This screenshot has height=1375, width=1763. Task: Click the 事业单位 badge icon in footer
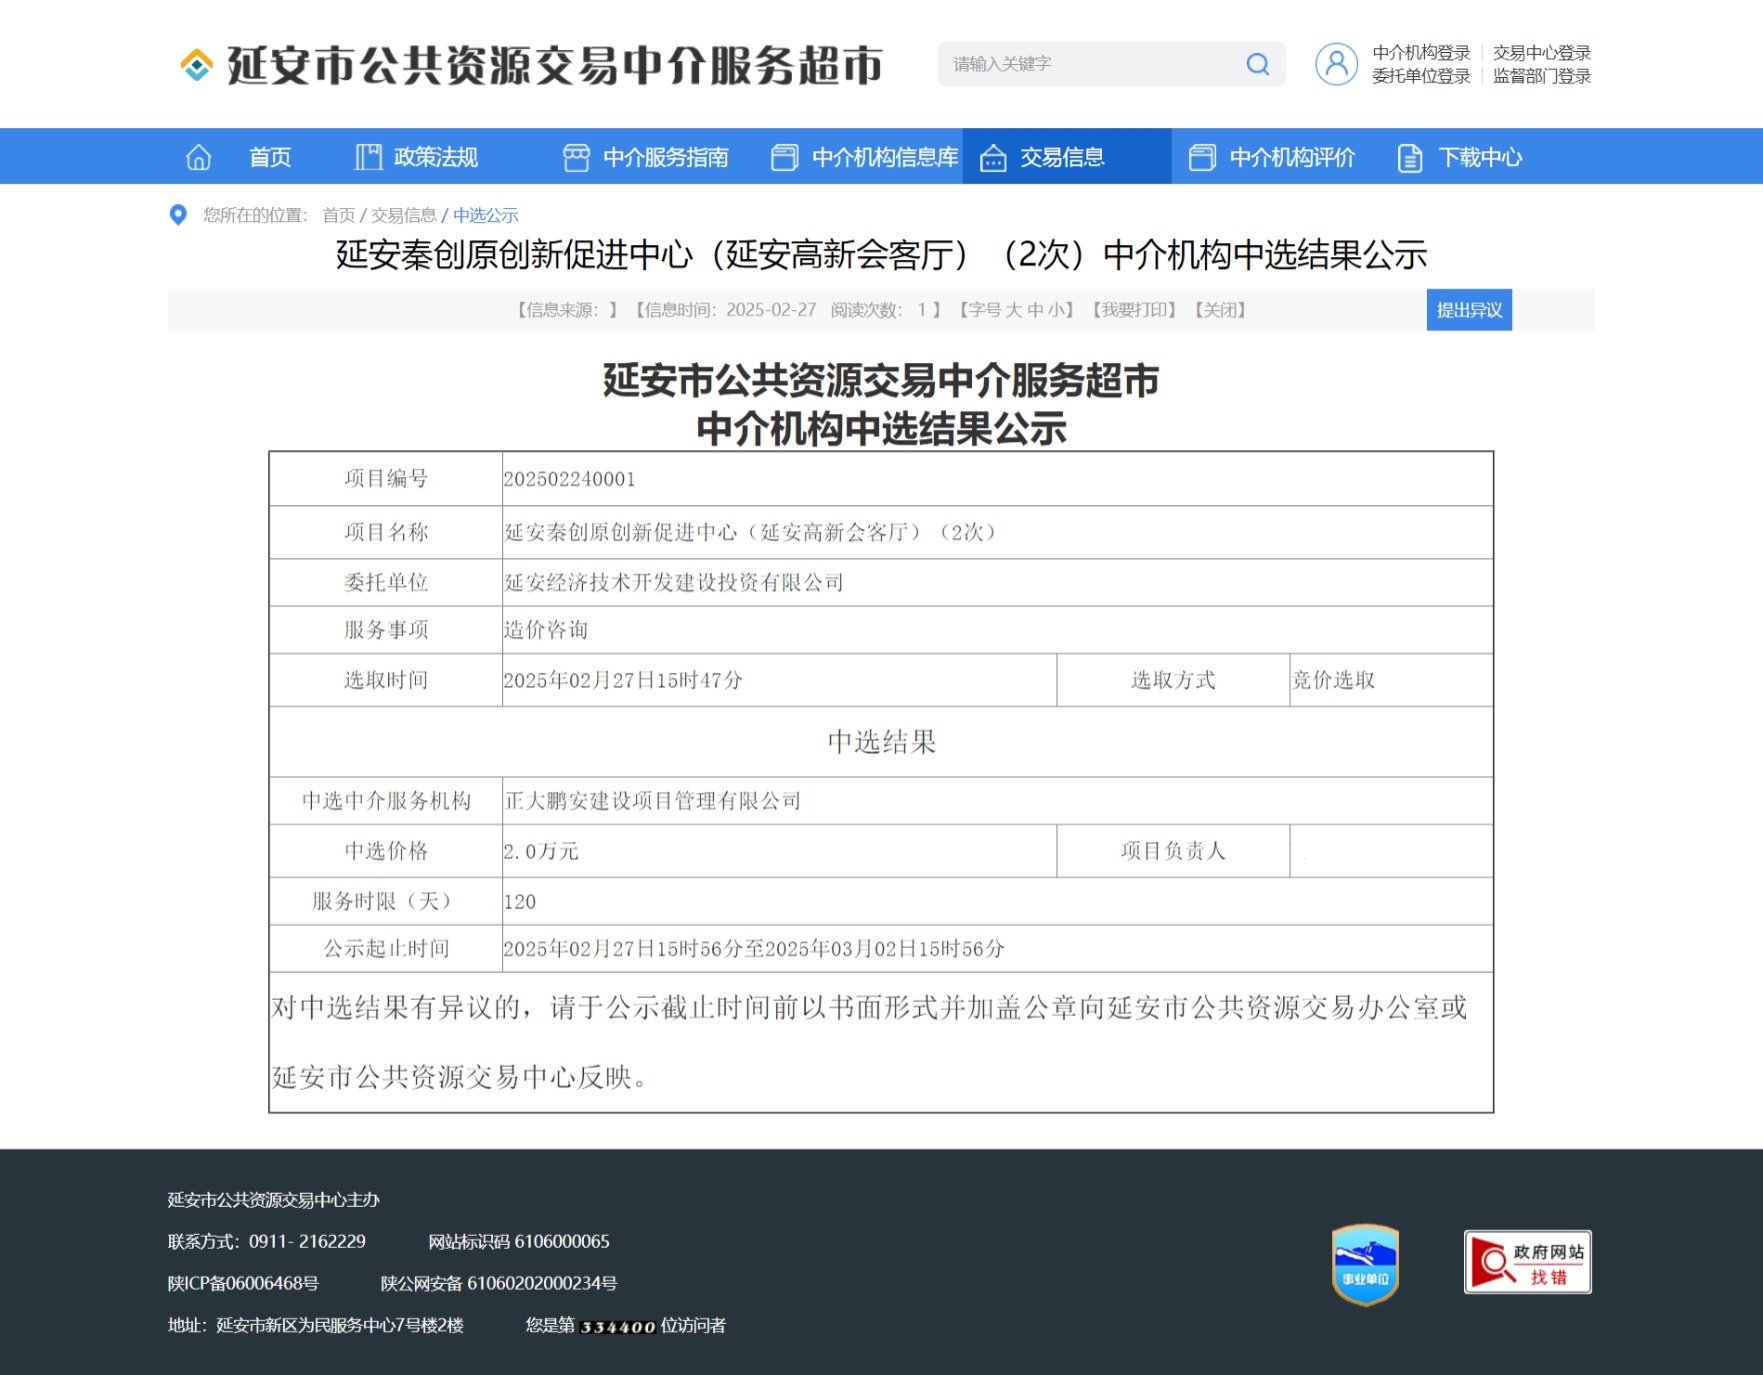pyautogui.click(x=1365, y=1264)
